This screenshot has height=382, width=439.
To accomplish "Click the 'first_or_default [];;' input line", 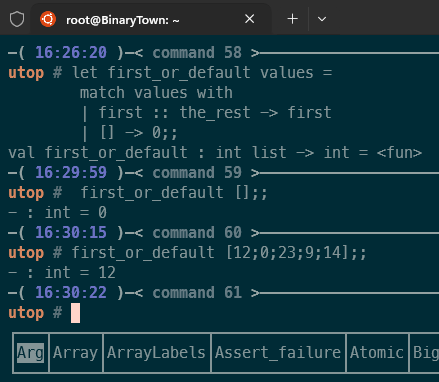I will [174, 193].
